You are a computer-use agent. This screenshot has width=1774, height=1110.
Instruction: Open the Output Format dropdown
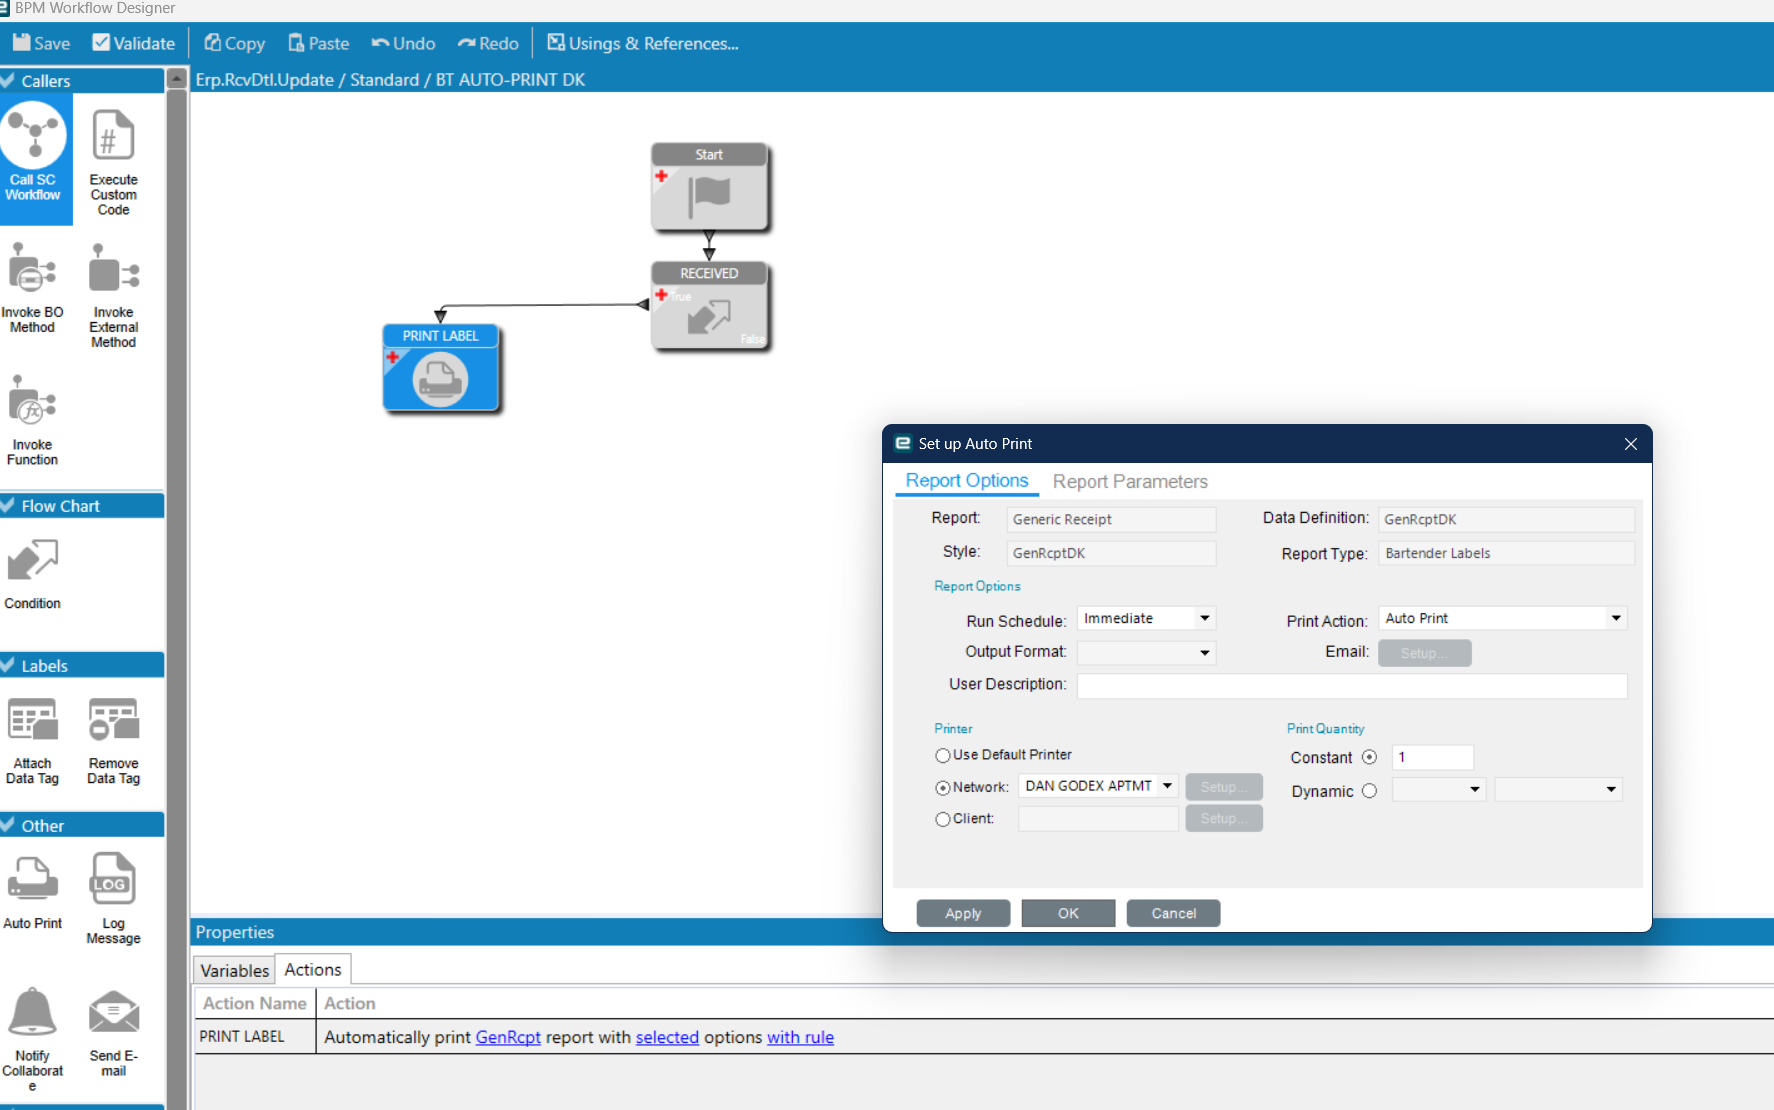1205,652
